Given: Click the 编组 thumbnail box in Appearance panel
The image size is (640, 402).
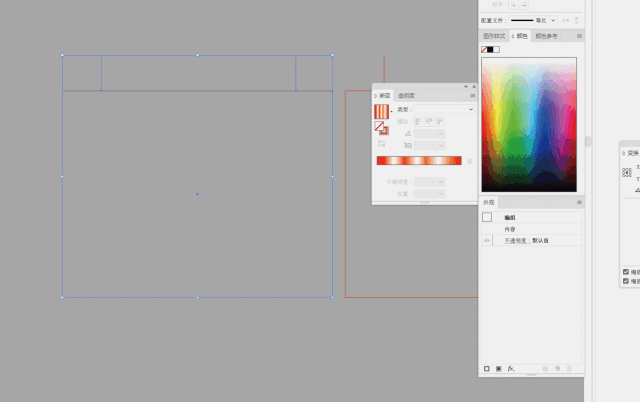Looking at the screenshot, I should [487, 217].
